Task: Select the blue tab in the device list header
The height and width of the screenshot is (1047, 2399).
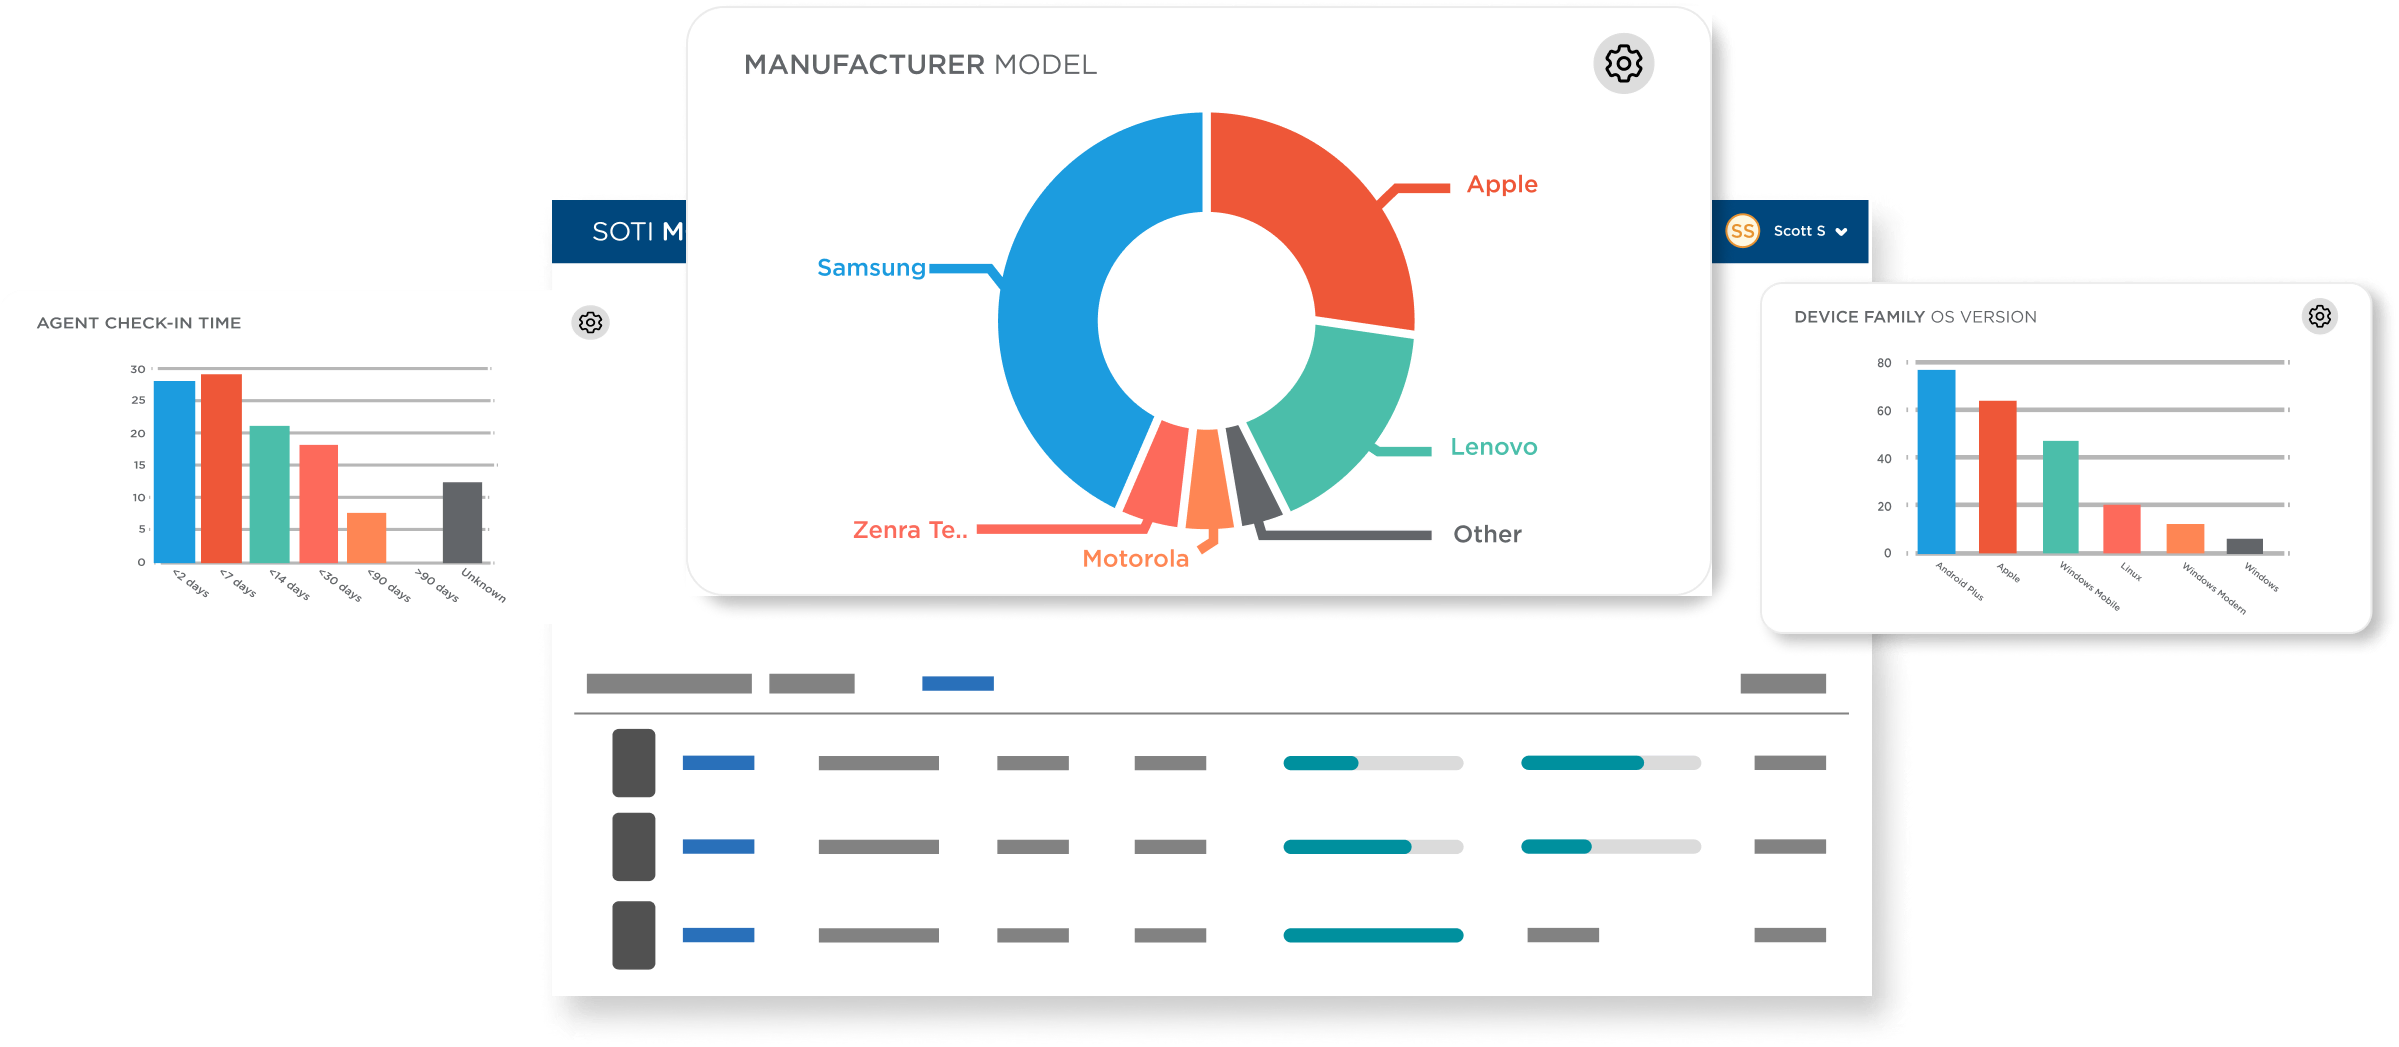Action: click(957, 684)
